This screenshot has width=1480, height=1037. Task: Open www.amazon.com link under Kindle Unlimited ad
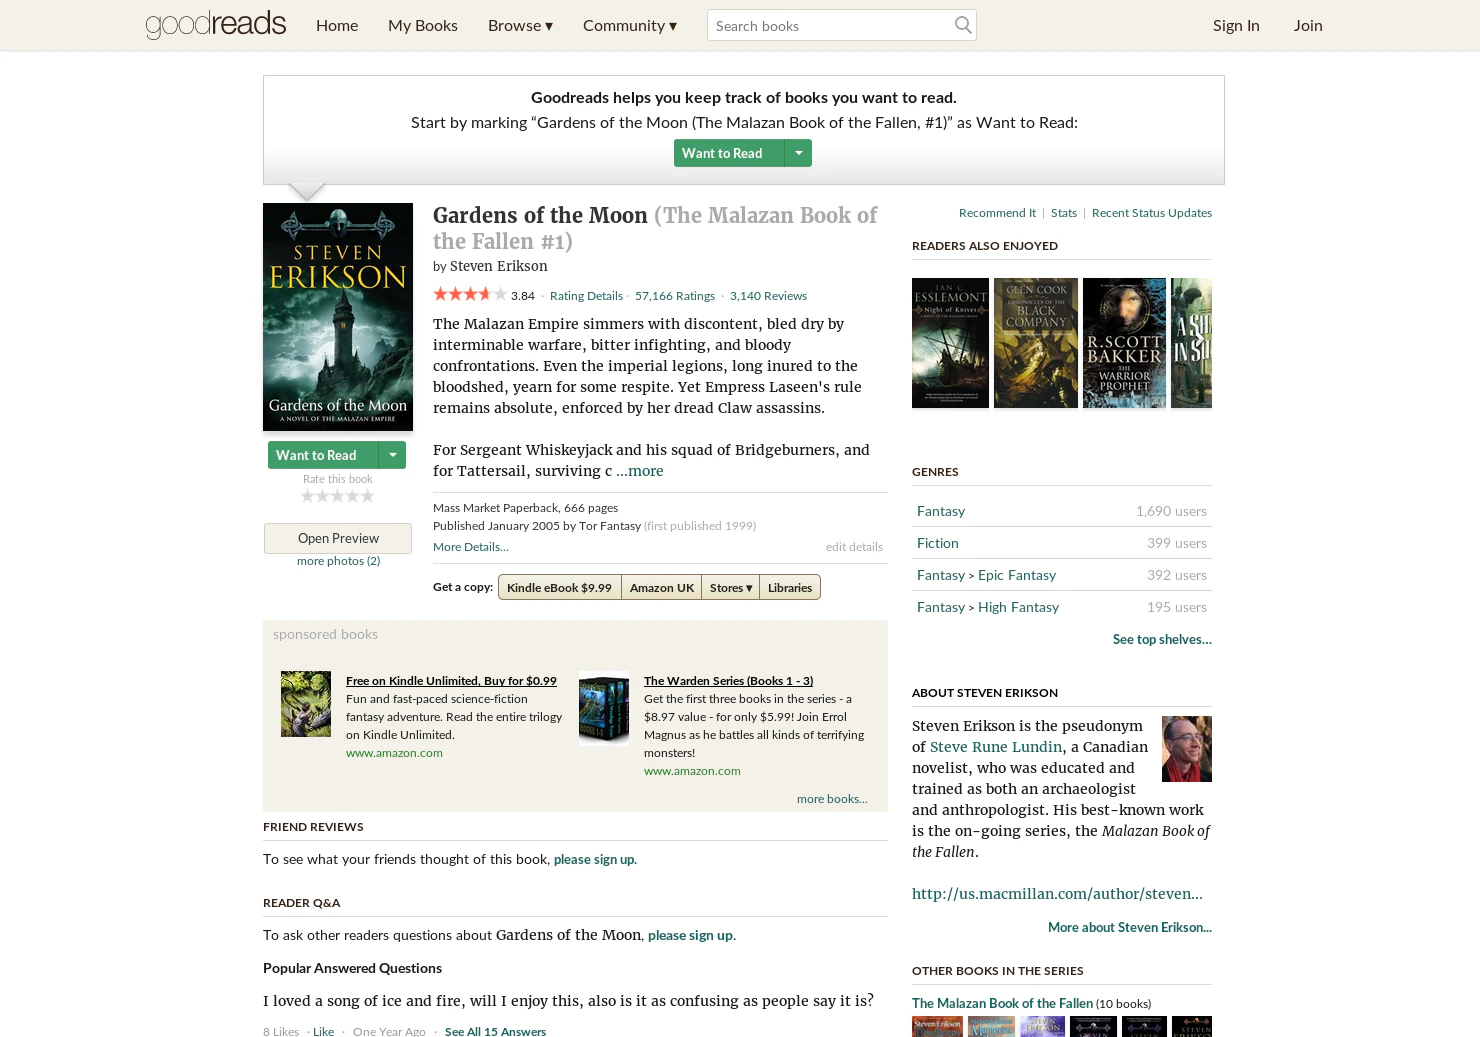(x=394, y=753)
